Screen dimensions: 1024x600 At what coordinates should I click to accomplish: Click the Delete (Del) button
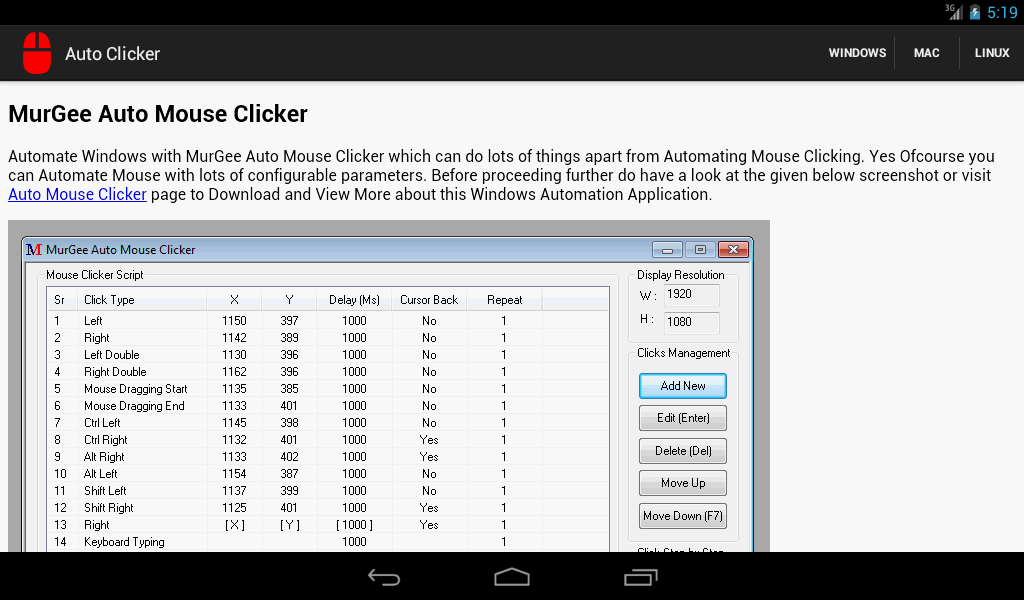coord(682,450)
